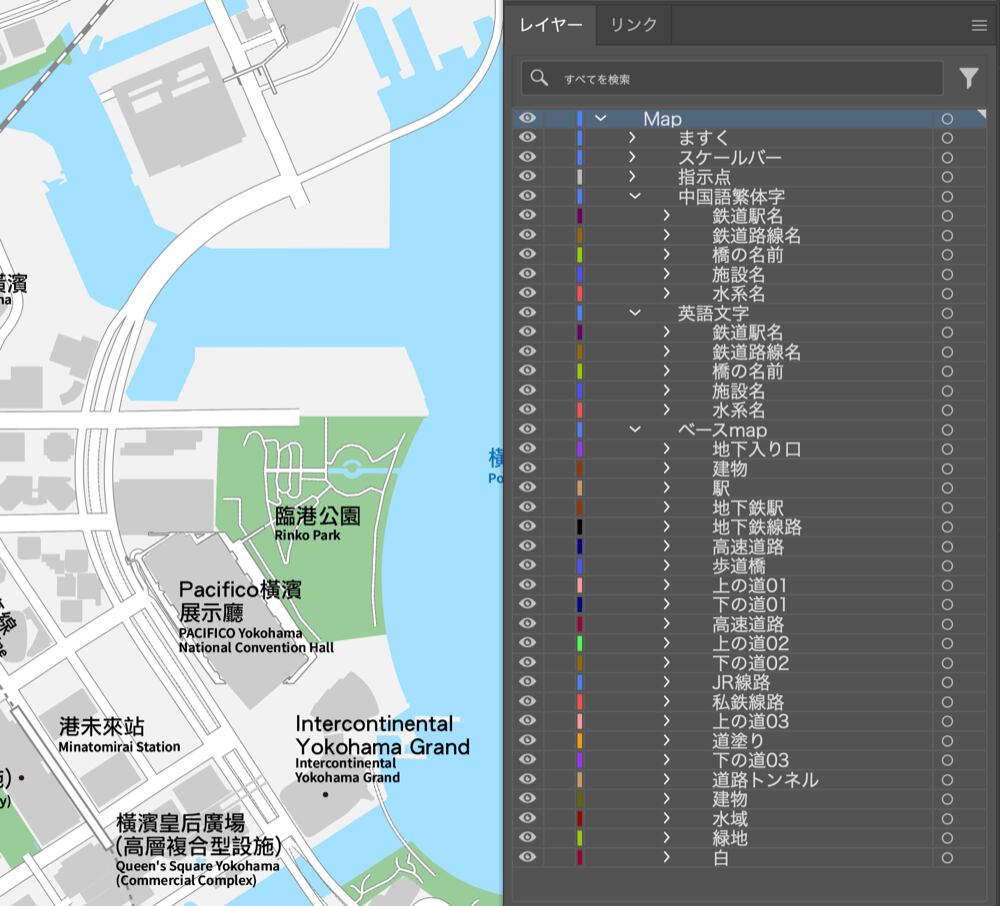Screen dimensions: 1000x906
Task: Click the magnifier icon in the search box
Action: coord(540,78)
